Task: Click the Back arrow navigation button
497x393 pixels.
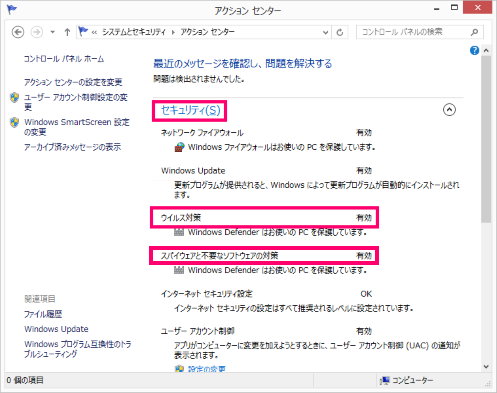Action: (x=18, y=32)
